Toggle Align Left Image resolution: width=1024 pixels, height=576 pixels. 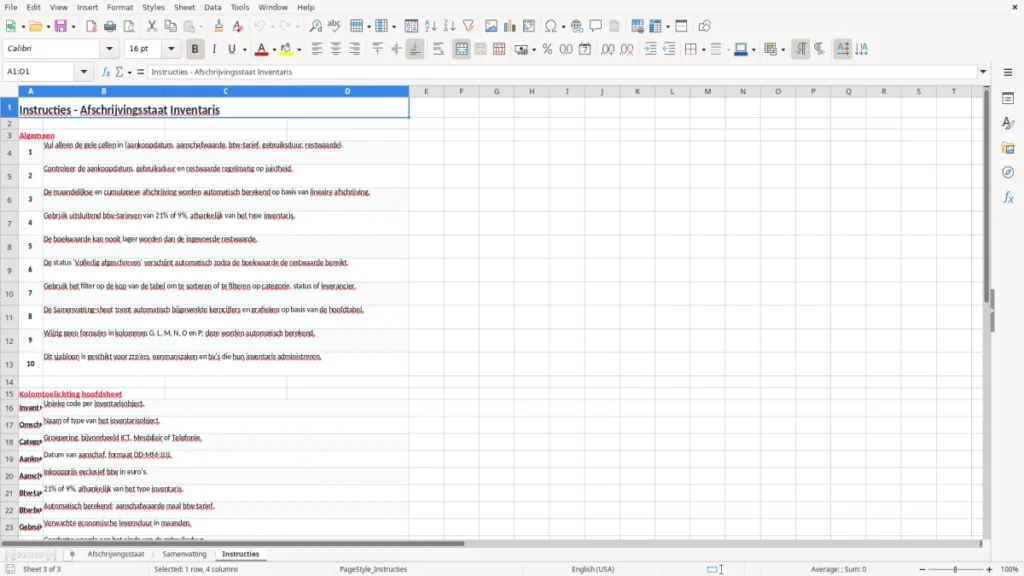317,49
